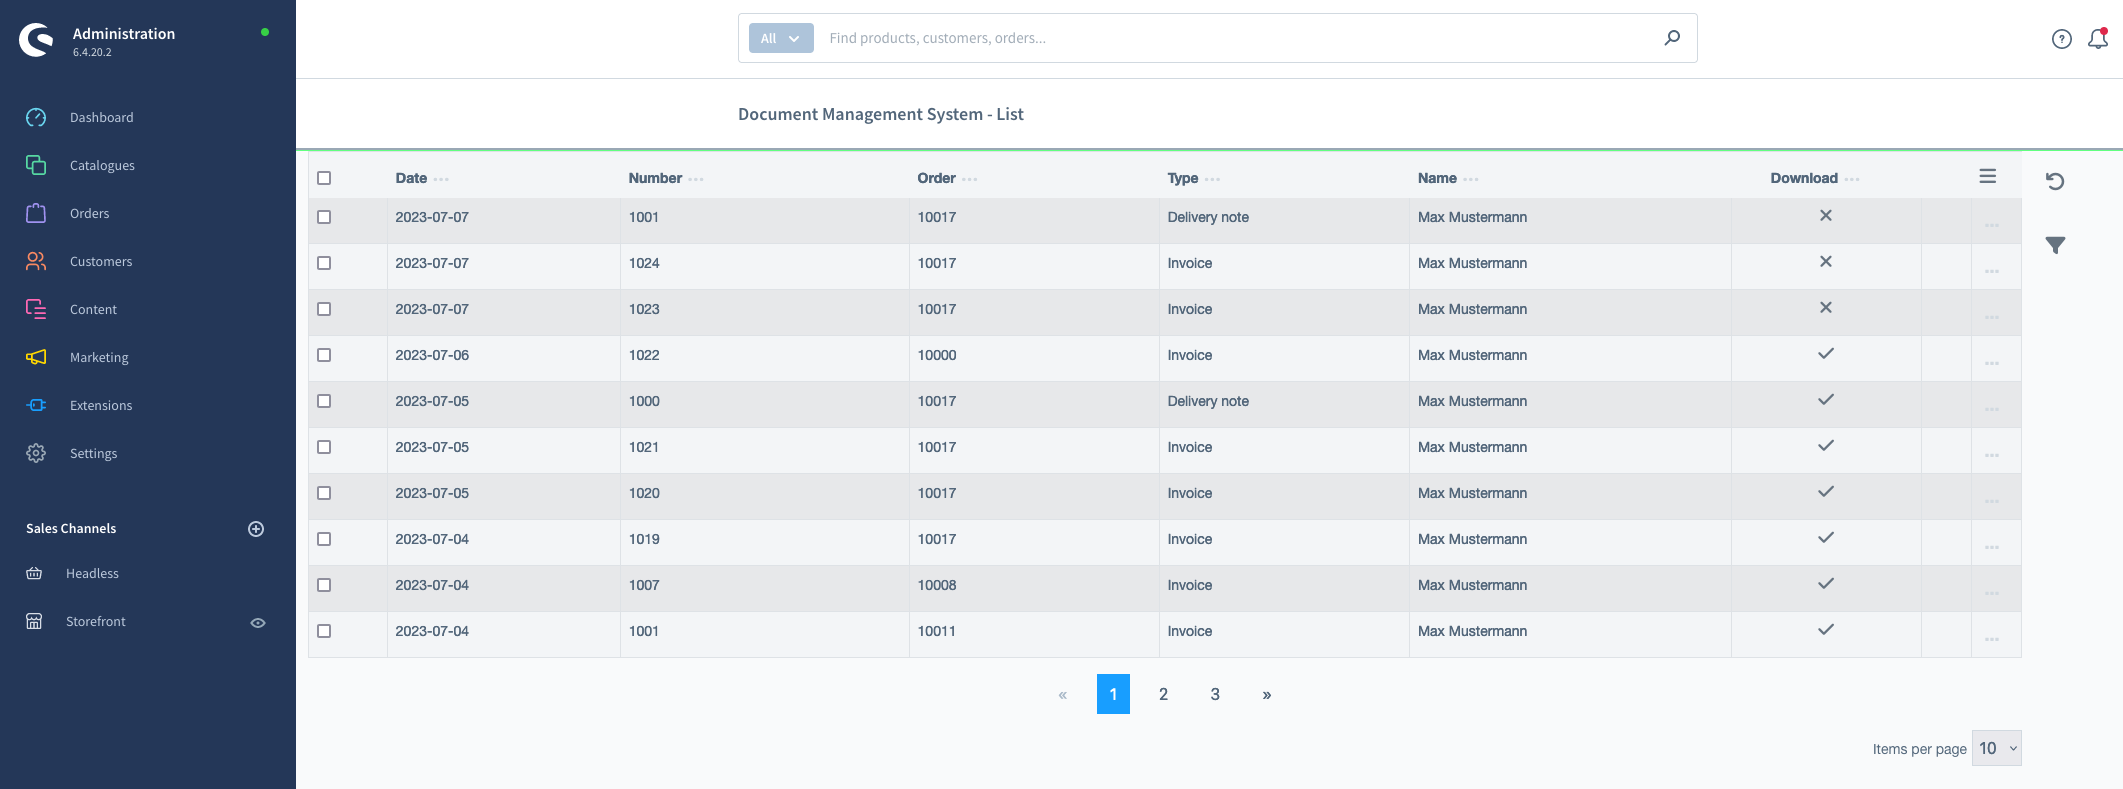This screenshot has height=789, width=2123.
Task: Open the Orders bag icon
Action: pos(36,213)
